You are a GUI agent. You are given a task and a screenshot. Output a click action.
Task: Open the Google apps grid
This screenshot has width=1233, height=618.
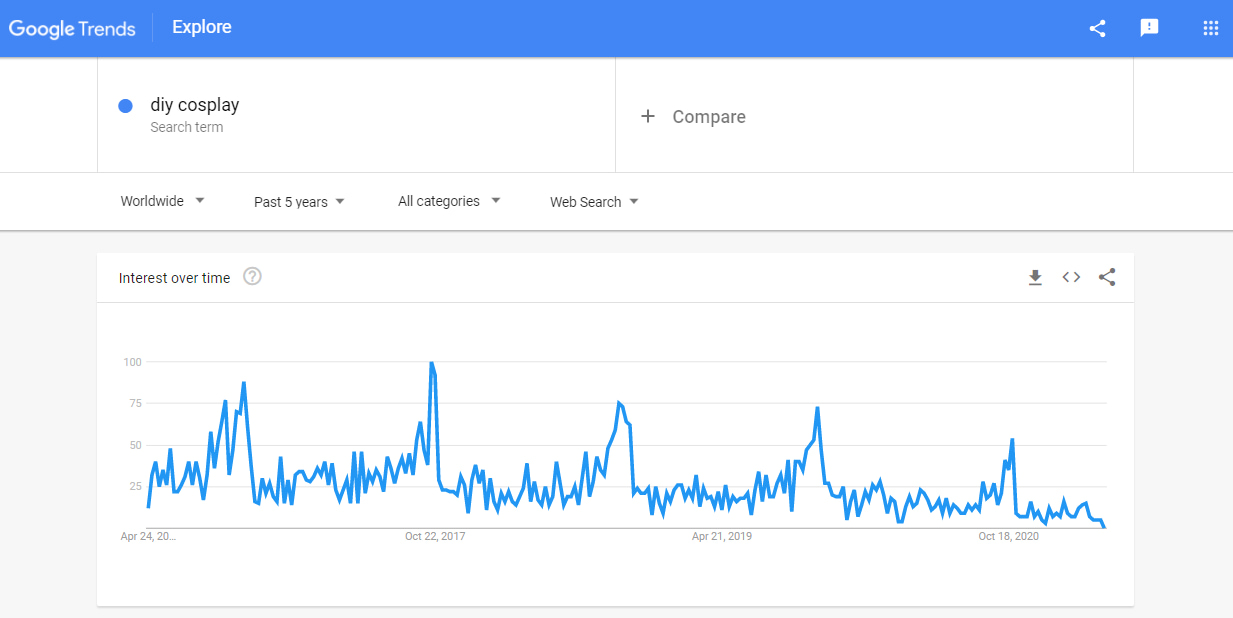click(1210, 28)
